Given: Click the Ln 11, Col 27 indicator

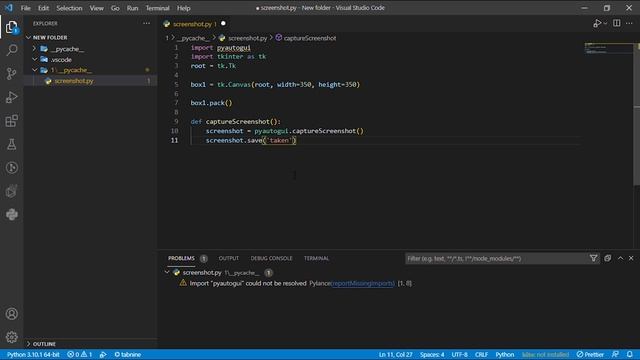Looking at the screenshot, I should [x=396, y=355].
